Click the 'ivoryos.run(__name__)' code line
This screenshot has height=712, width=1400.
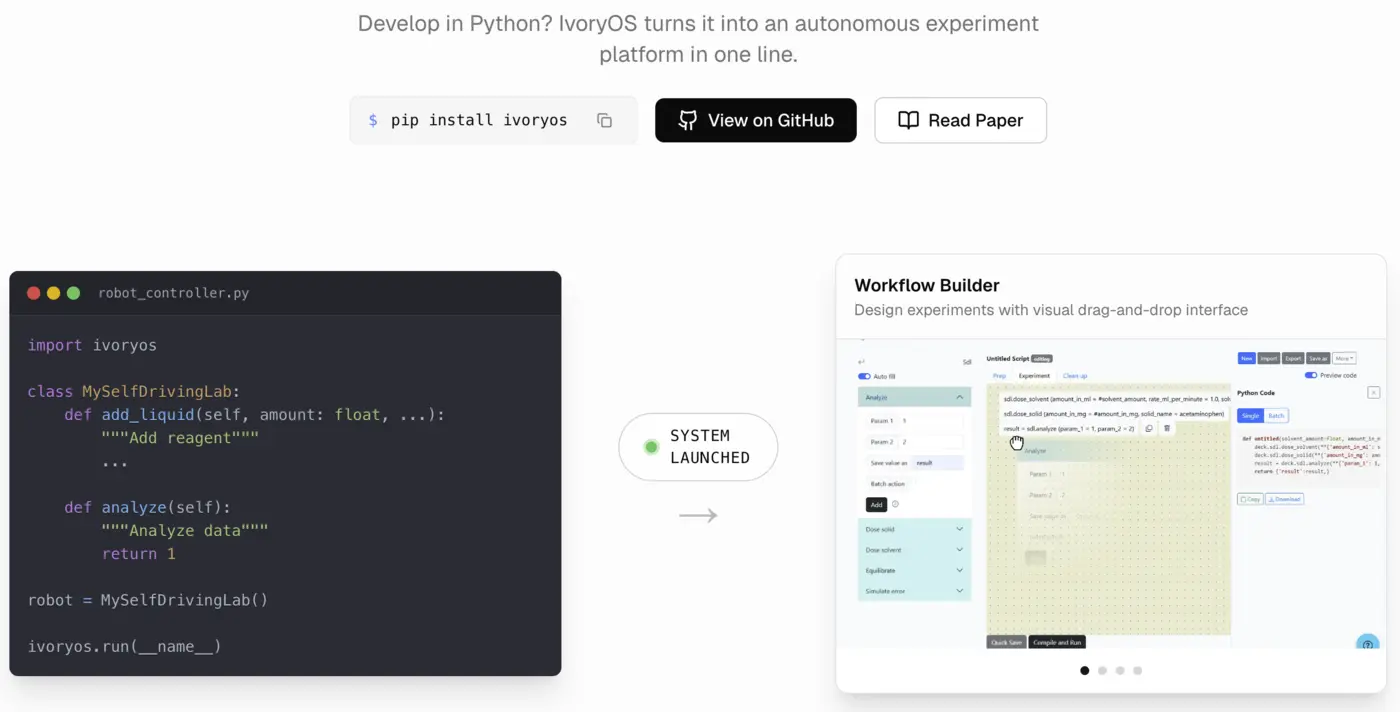(x=125, y=646)
